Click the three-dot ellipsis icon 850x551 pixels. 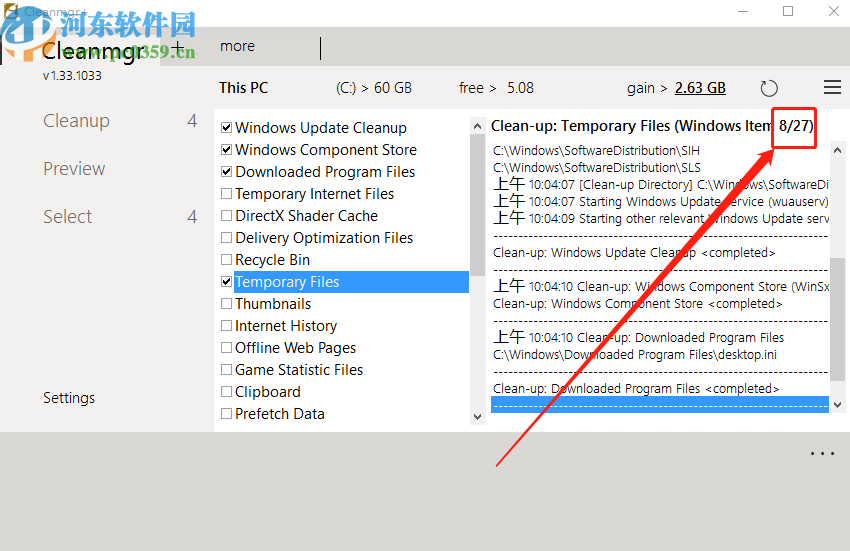tap(822, 454)
